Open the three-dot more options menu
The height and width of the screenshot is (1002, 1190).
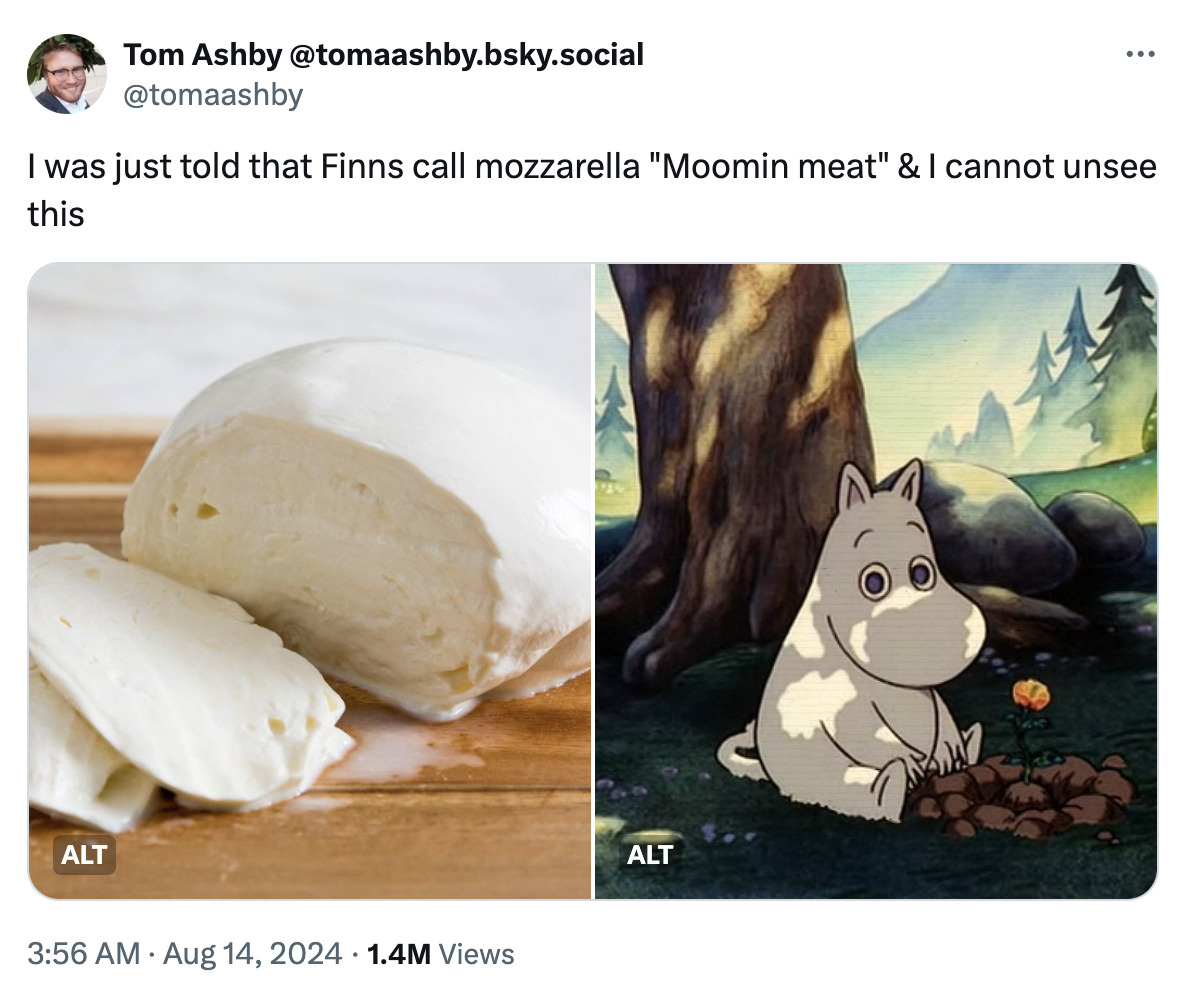(1139, 53)
